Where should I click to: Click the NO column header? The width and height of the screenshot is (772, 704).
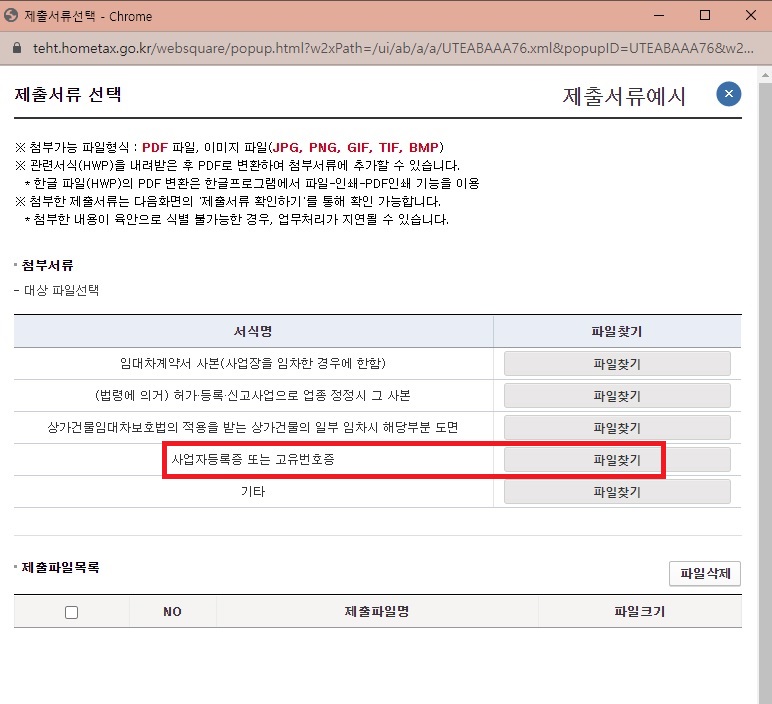pyautogui.click(x=172, y=611)
